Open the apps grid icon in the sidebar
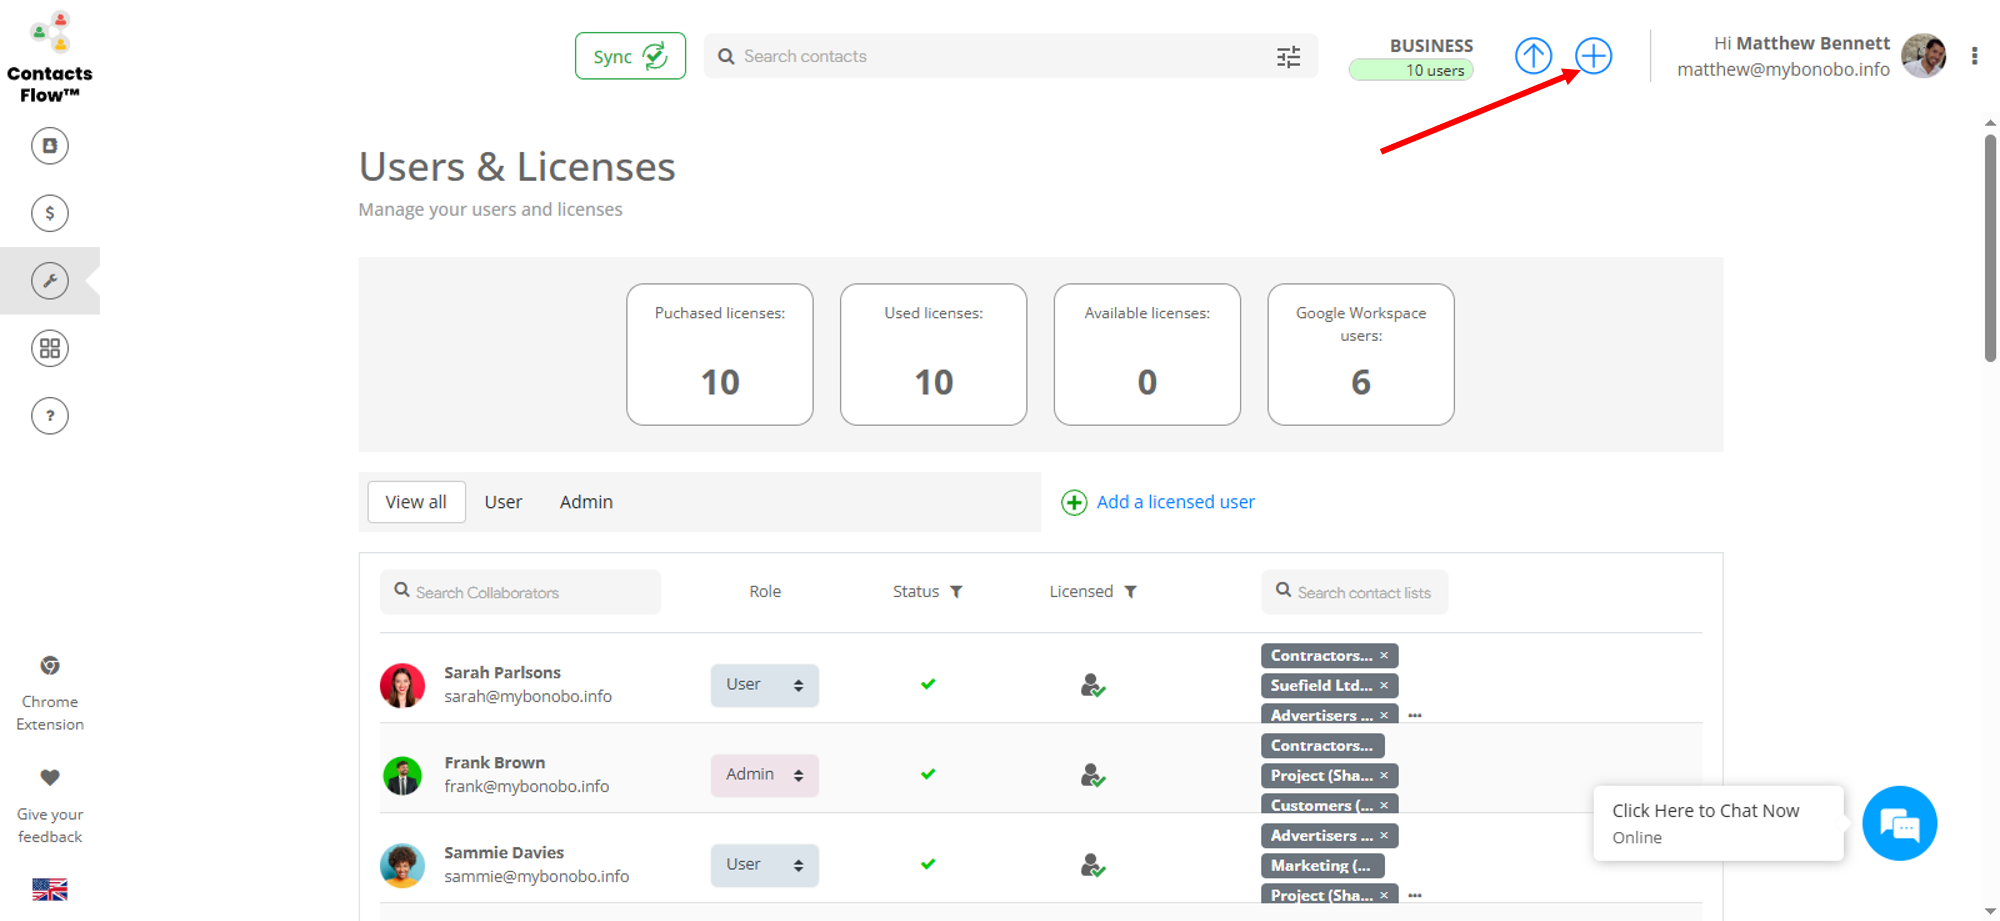Viewport: 2000px width, 921px height. pyautogui.click(x=49, y=349)
